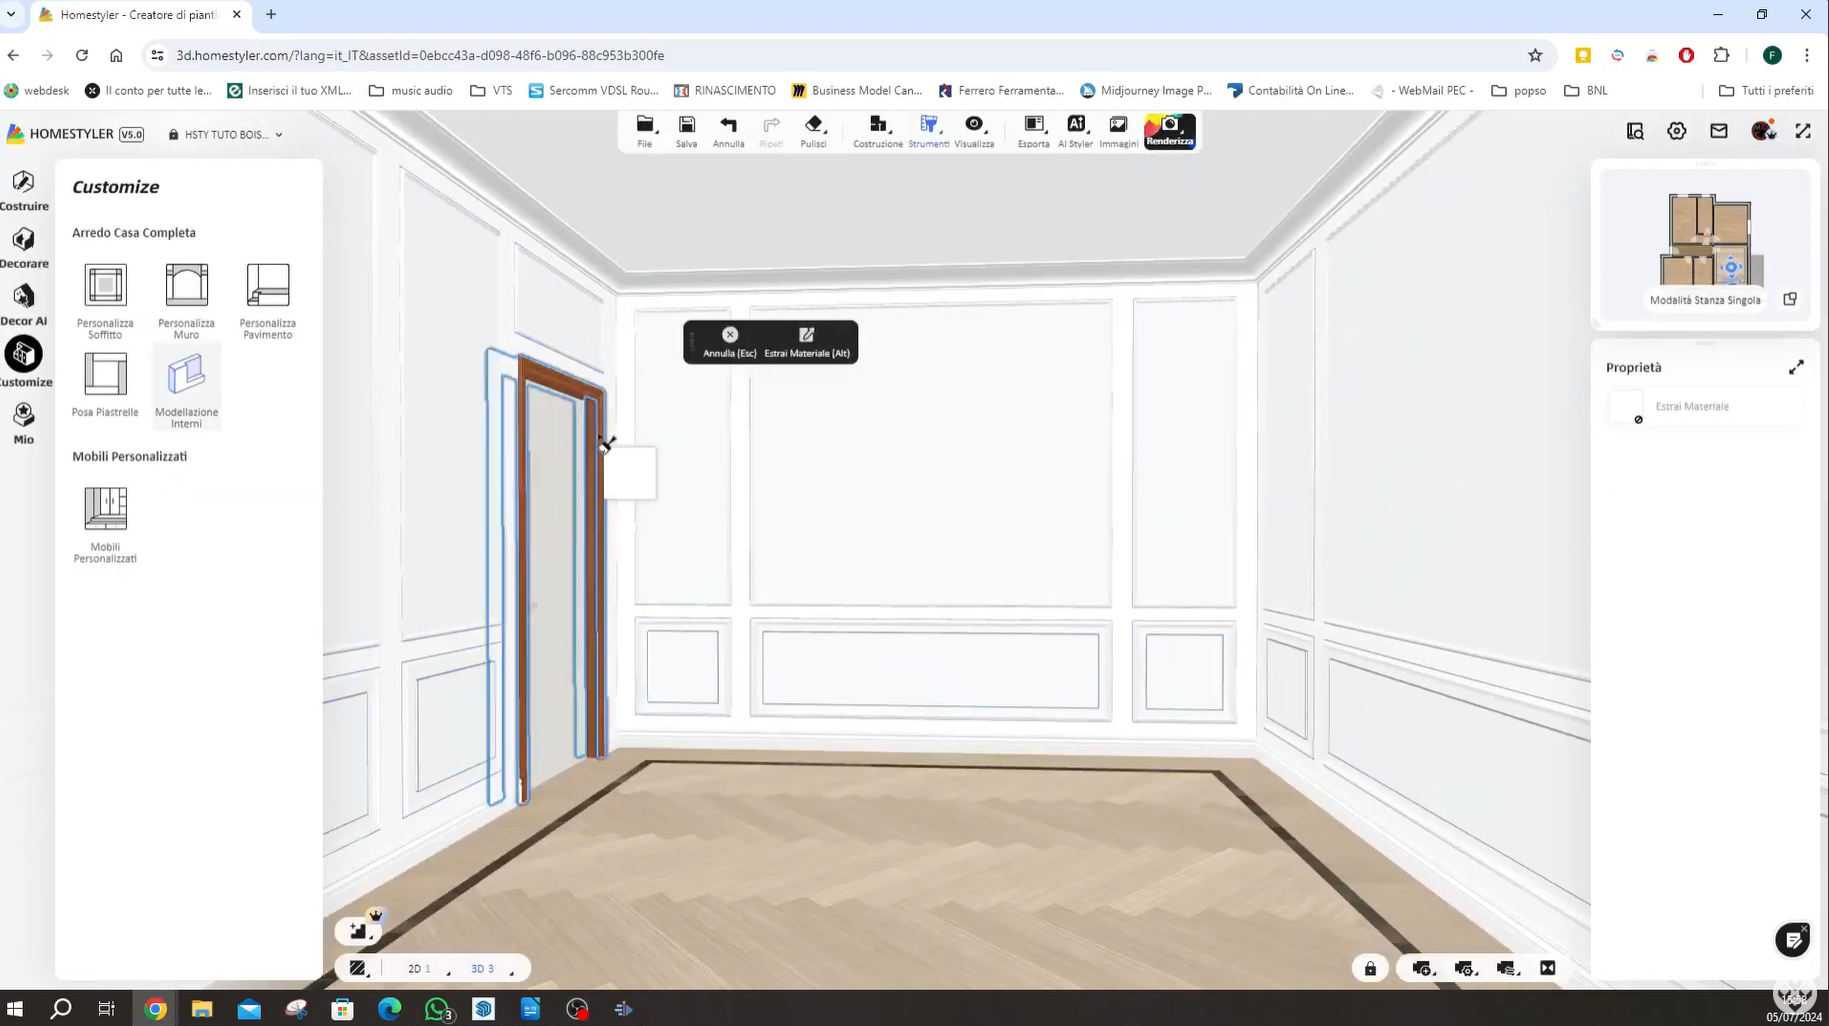Image resolution: width=1829 pixels, height=1026 pixels.
Task: Toggle fullscreen mode in top right
Action: click(x=1802, y=131)
